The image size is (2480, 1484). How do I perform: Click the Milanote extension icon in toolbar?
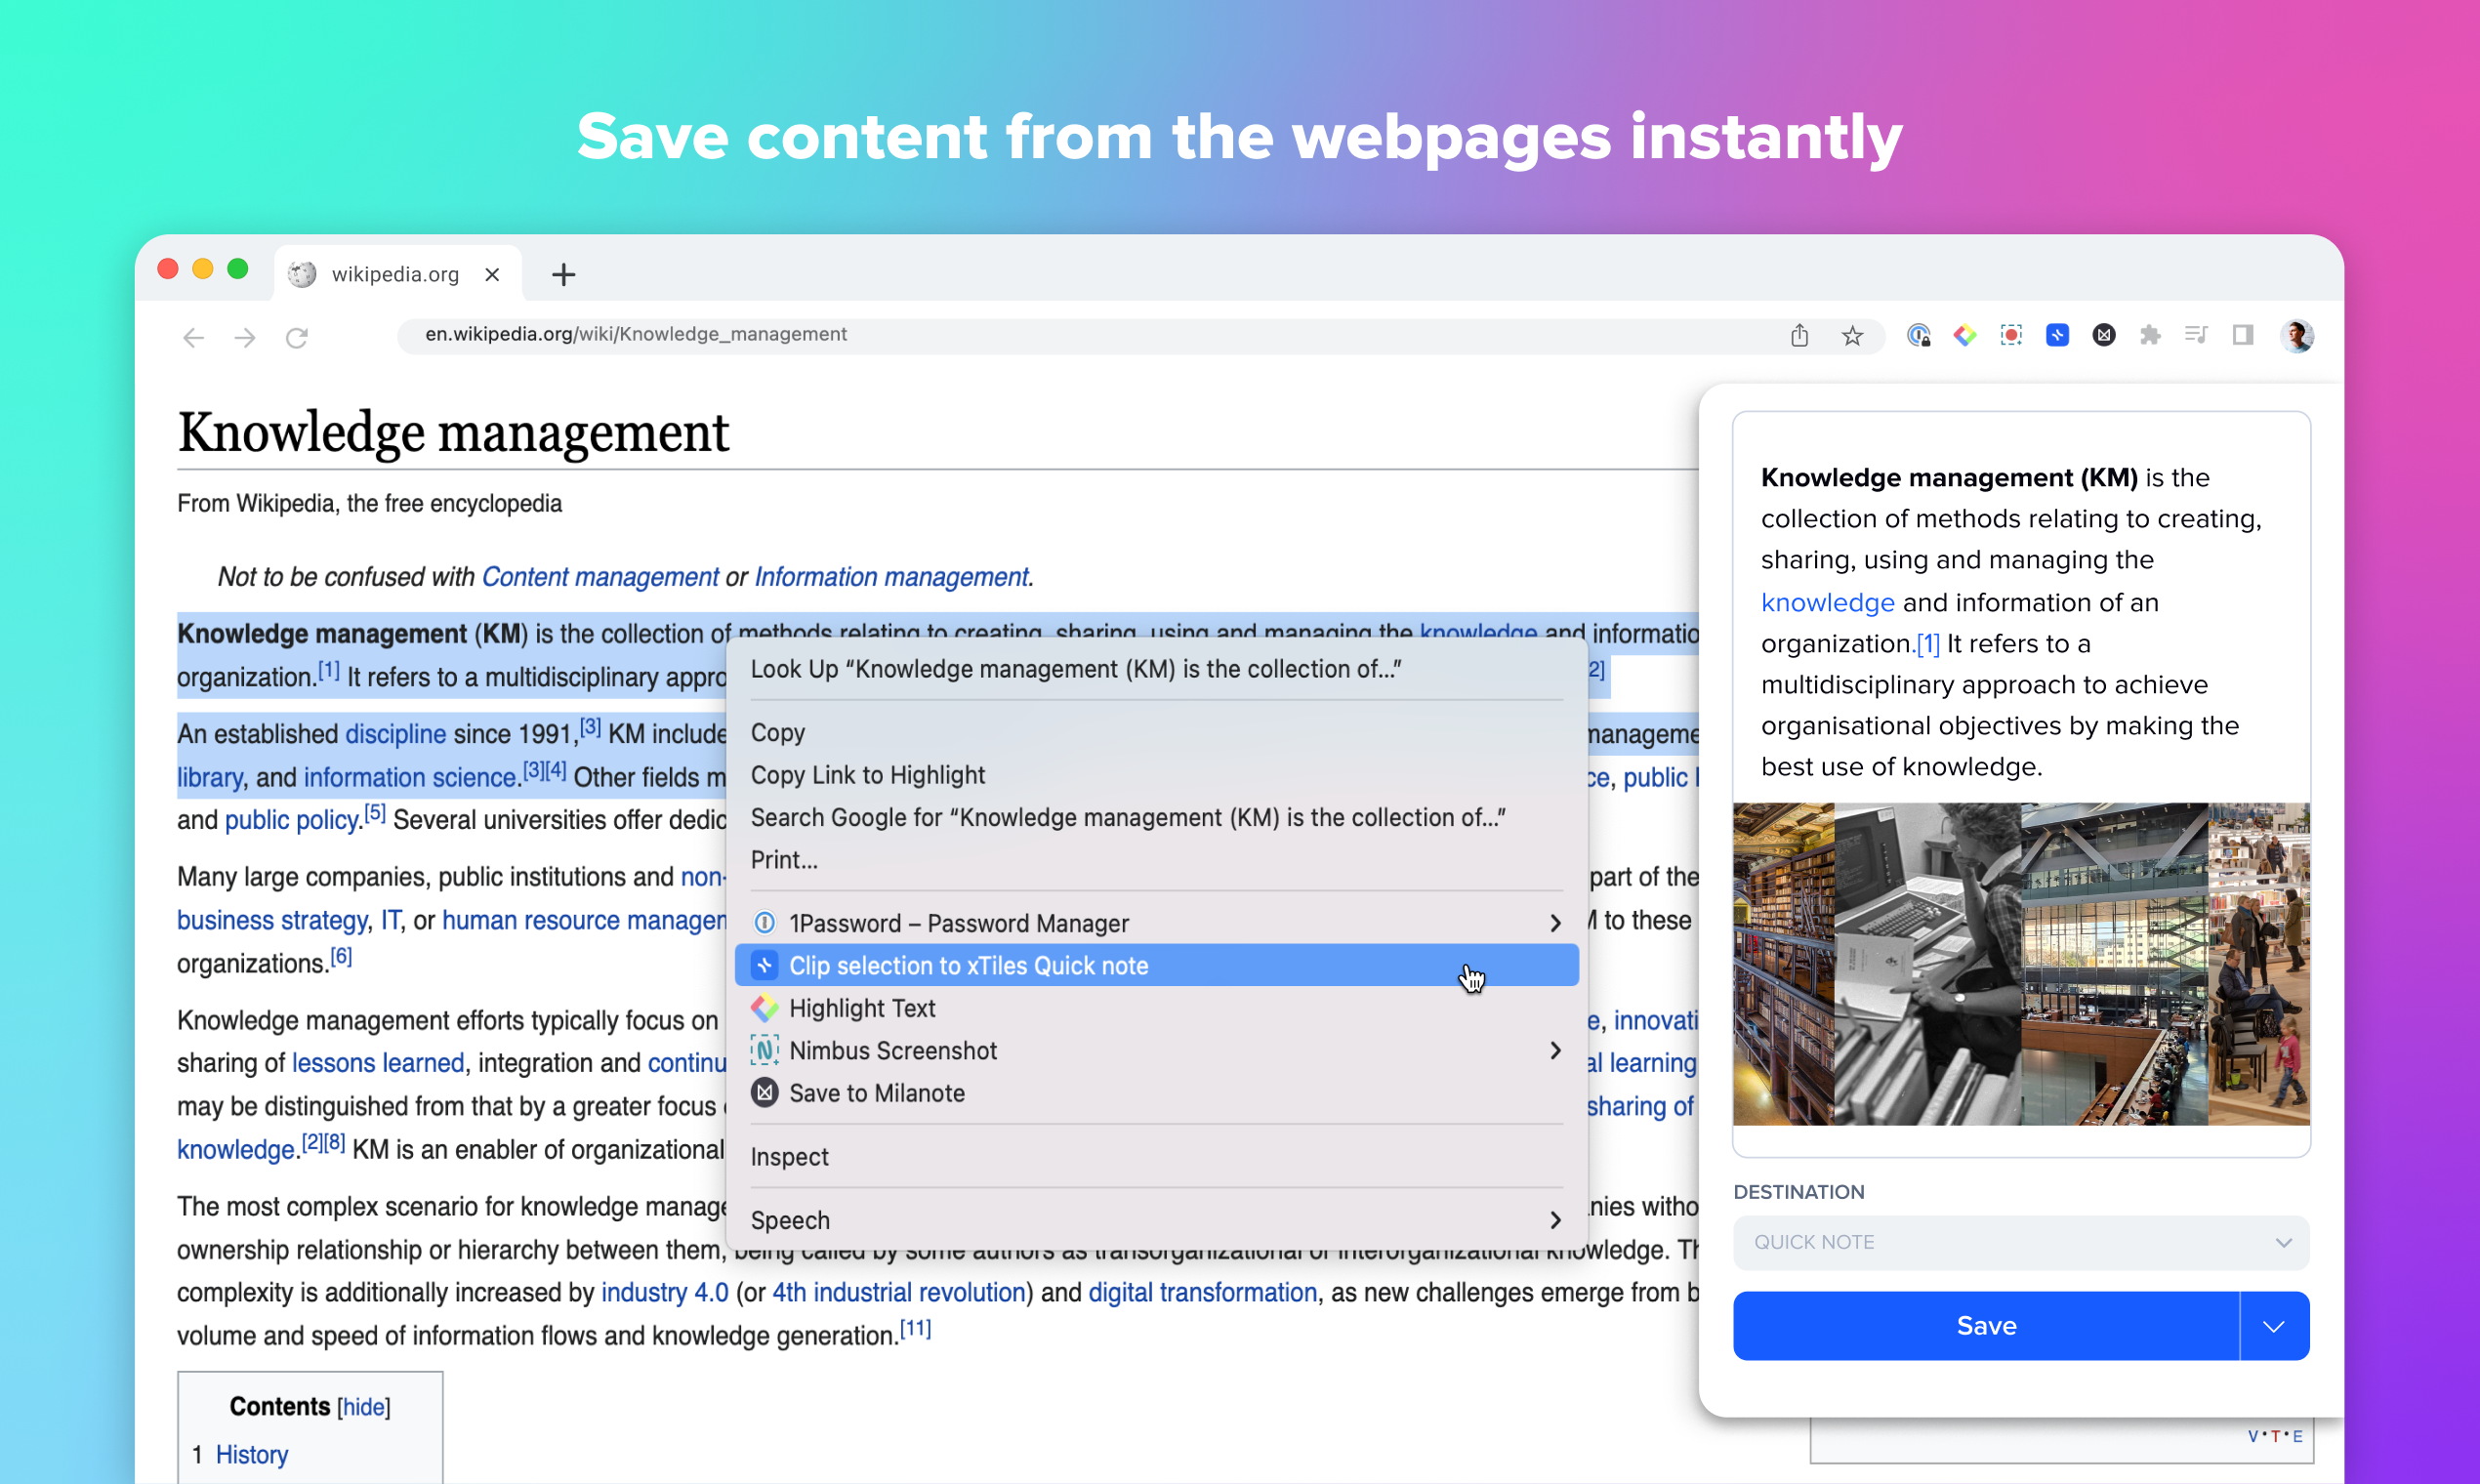[x=2104, y=335]
